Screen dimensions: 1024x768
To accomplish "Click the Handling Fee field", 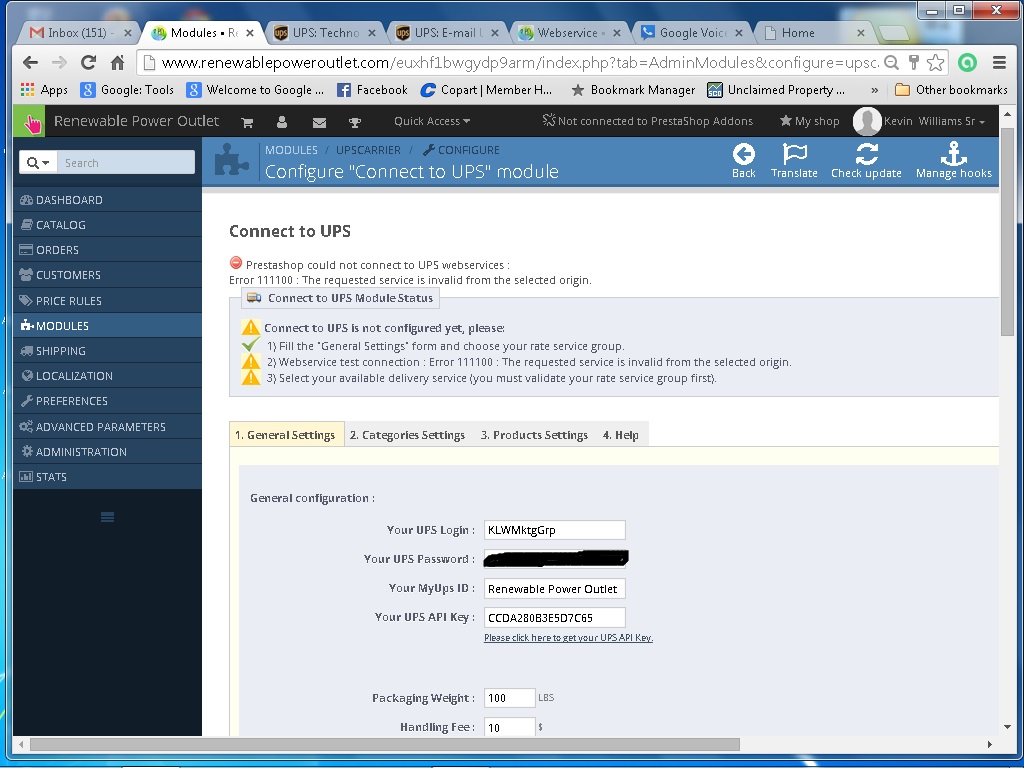I will (509, 727).
